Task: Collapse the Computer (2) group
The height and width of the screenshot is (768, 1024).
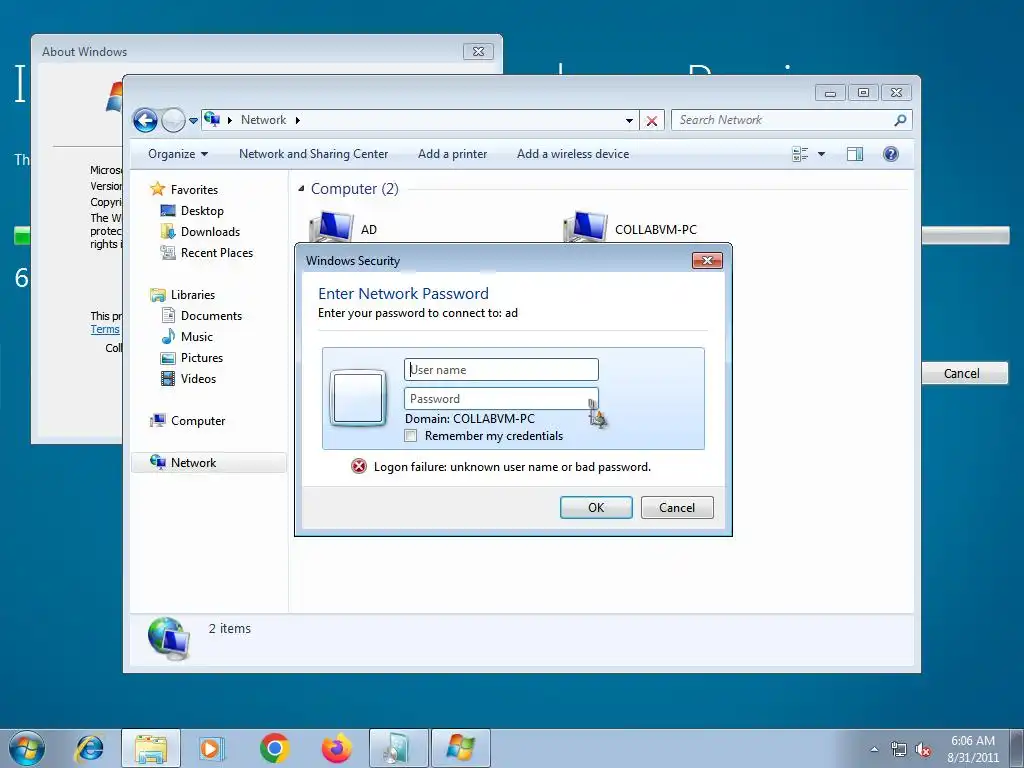Action: [x=301, y=189]
